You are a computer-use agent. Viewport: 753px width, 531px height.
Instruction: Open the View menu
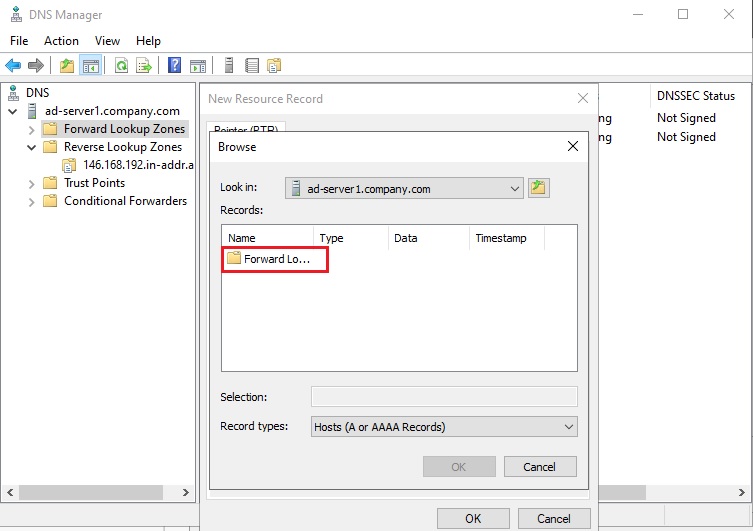(107, 41)
